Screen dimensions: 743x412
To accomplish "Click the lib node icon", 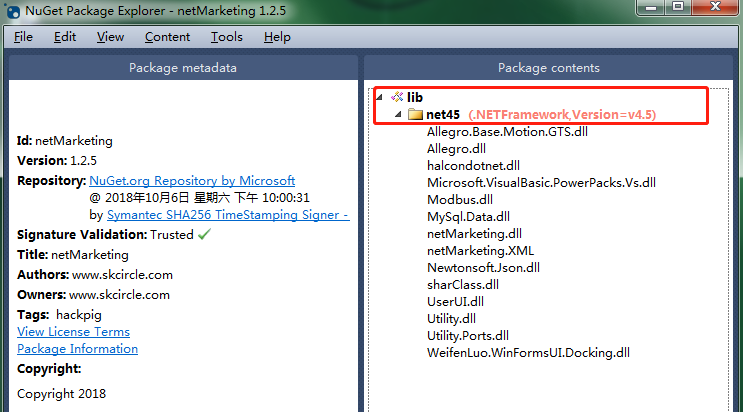I will pyautogui.click(x=397, y=97).
